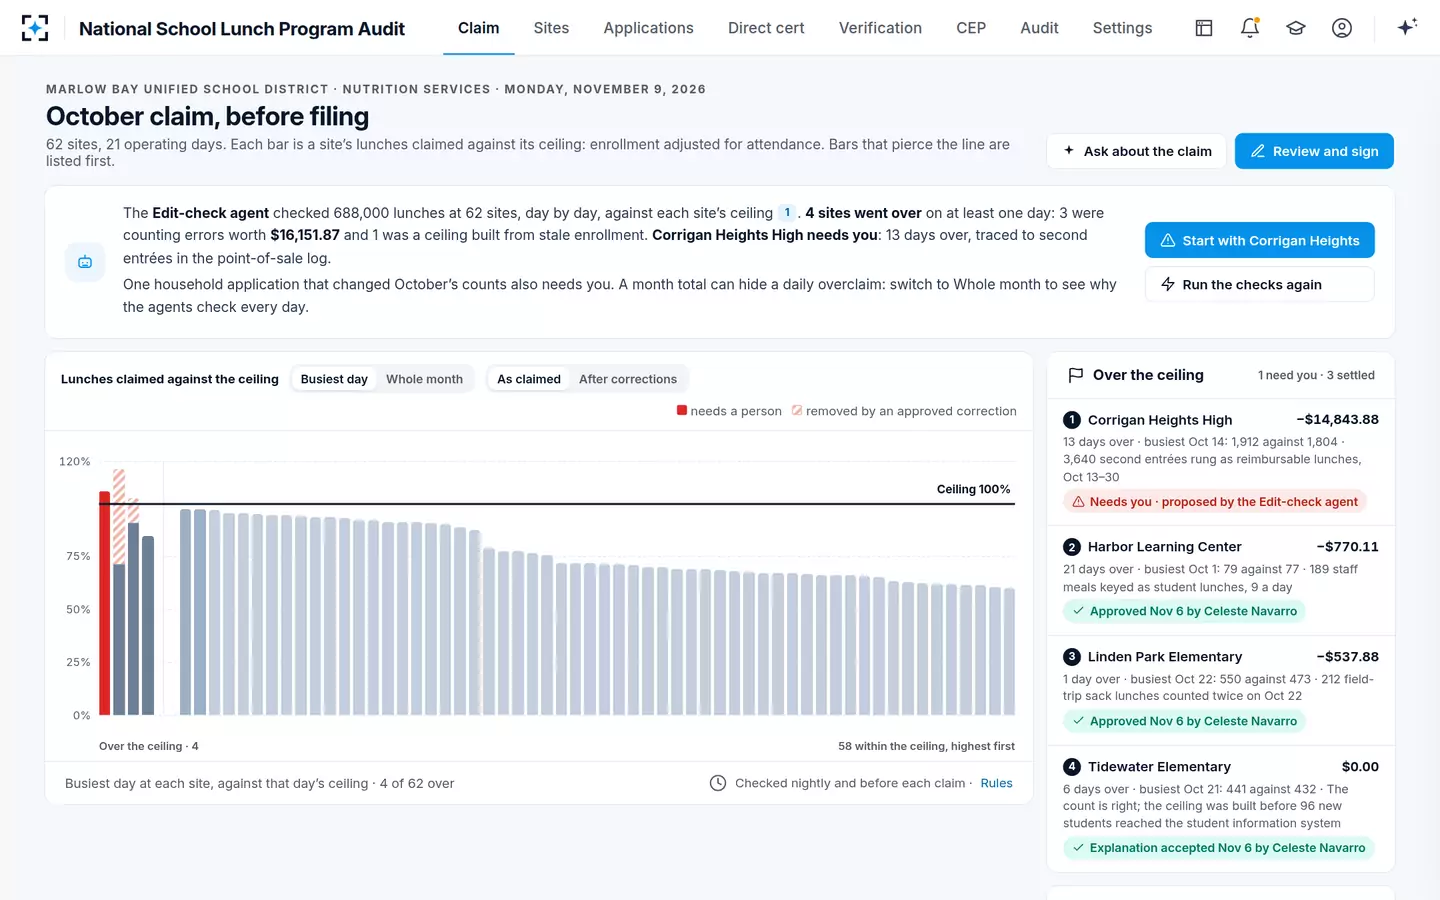Viewport: 1440px width, 900px height.
Task: Select the Tidewater Elementary site name
Action: tap(1159, 767)
